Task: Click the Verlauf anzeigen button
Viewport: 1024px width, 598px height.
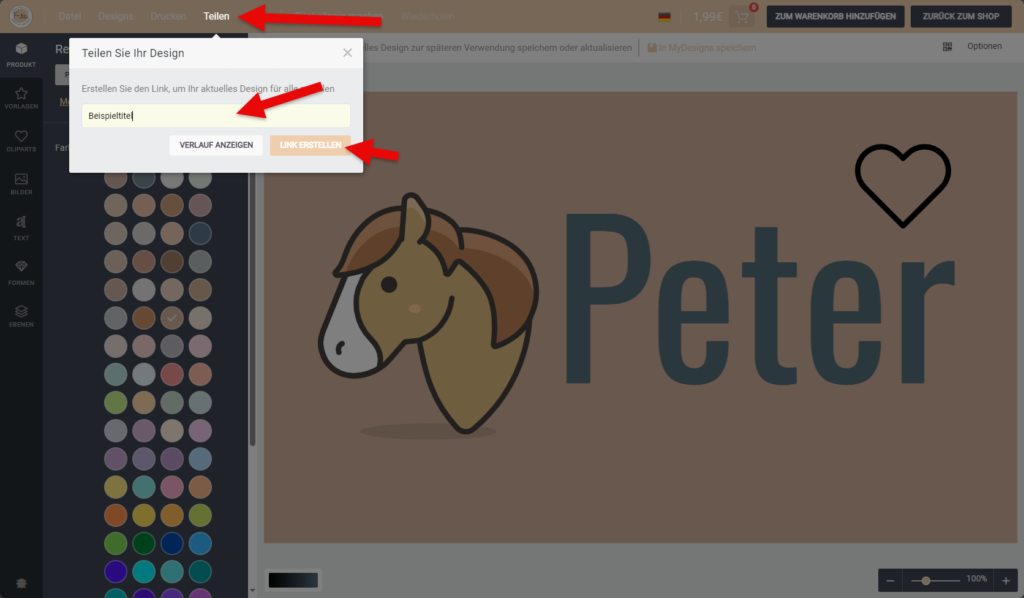Action: tap(216, 146)
